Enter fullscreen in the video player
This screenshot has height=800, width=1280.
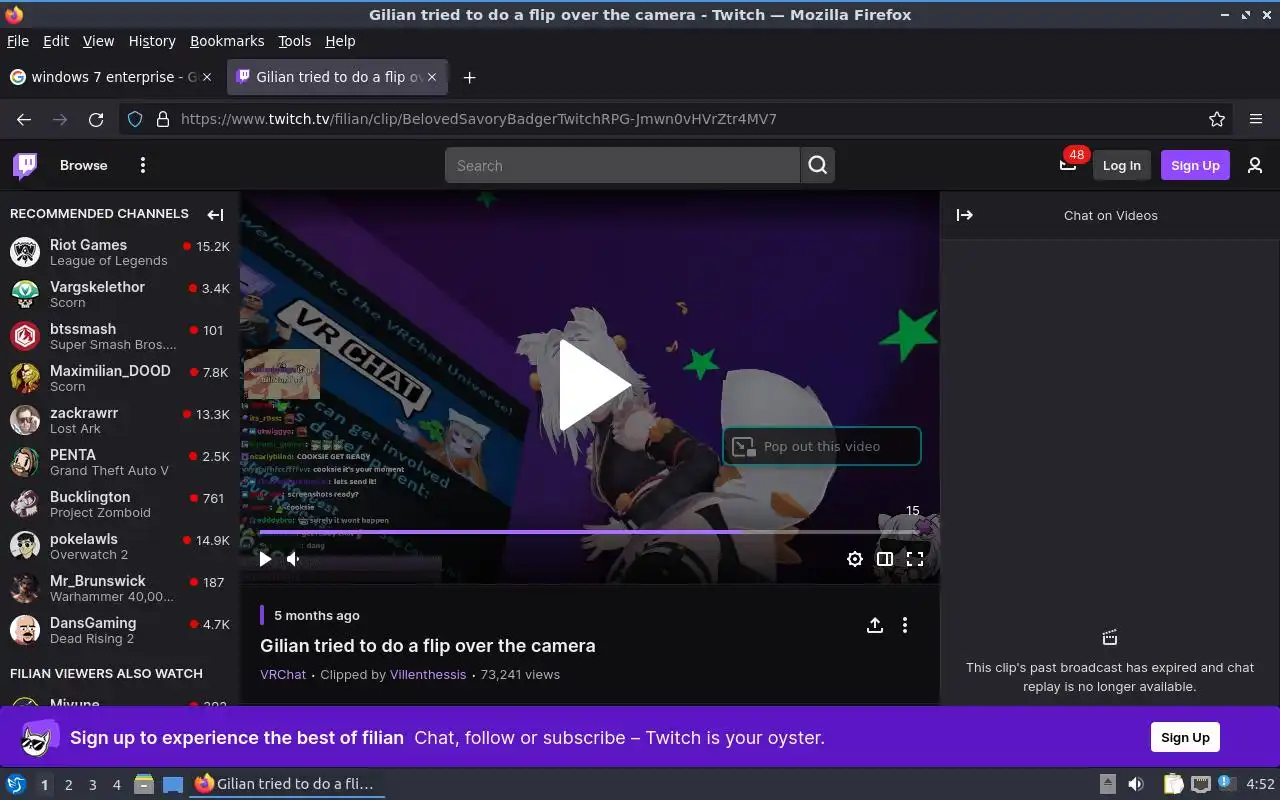pos(915,559)
